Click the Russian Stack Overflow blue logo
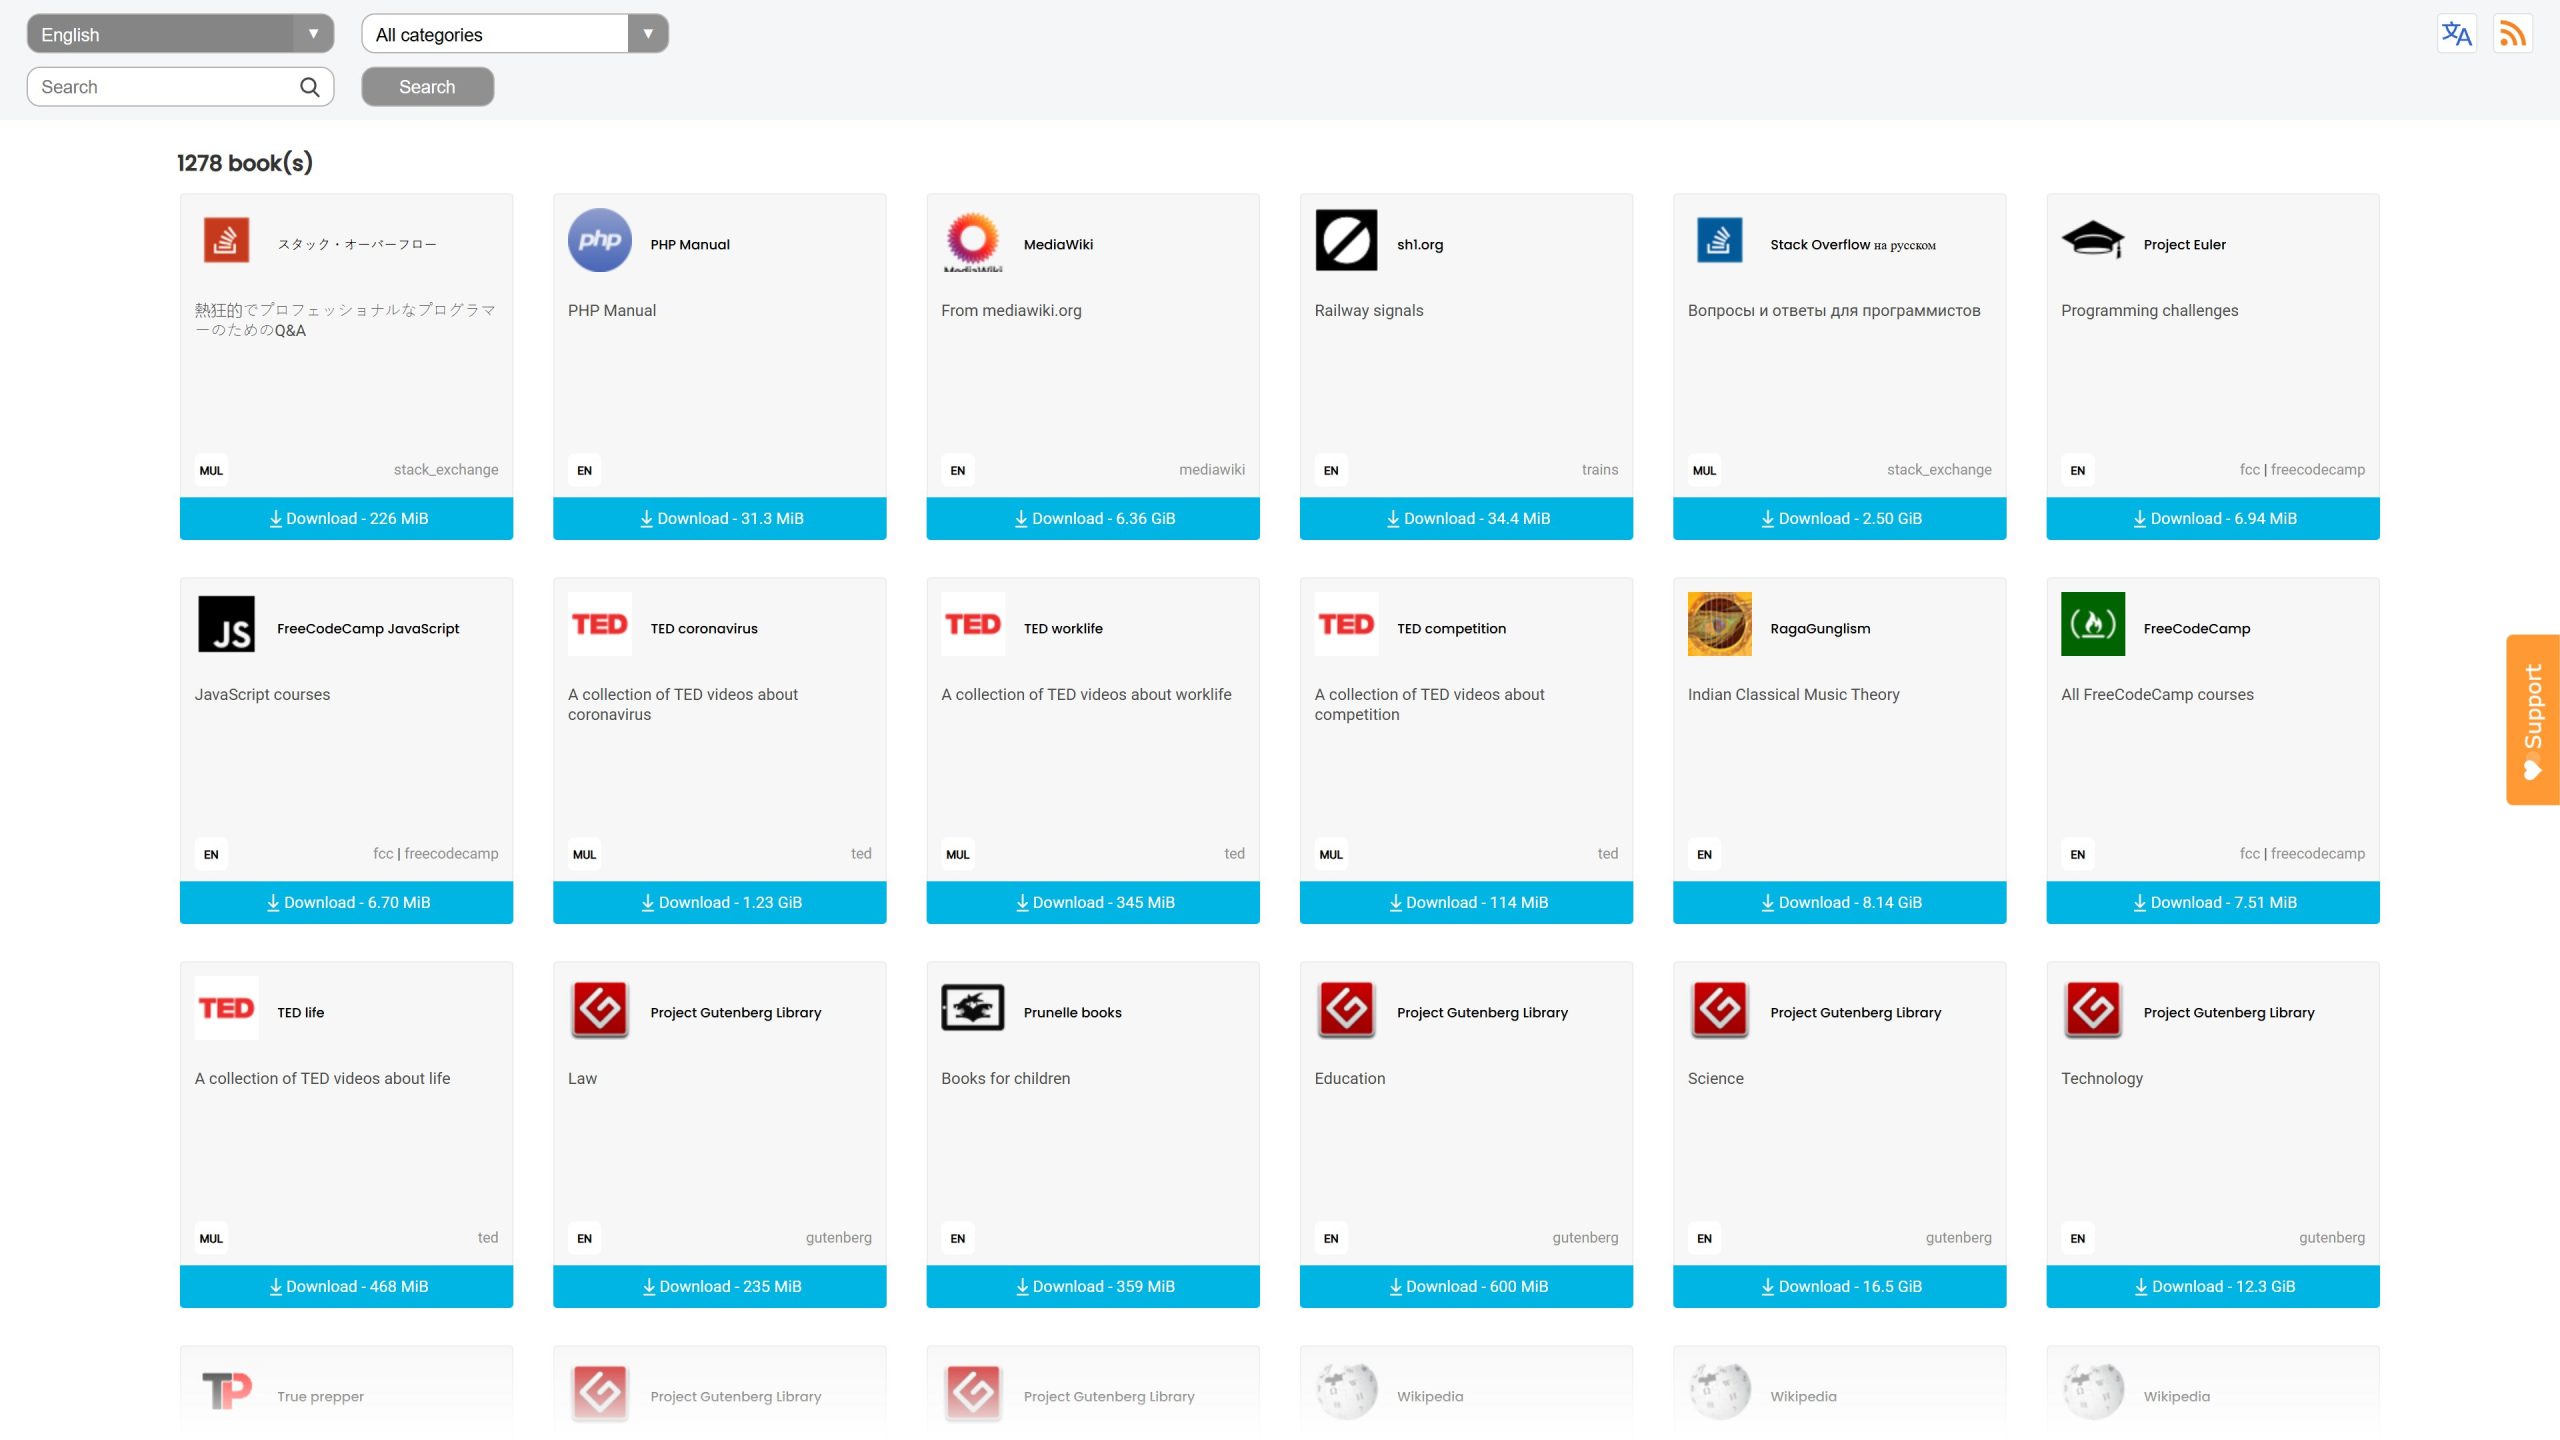 coord(1720,240)
